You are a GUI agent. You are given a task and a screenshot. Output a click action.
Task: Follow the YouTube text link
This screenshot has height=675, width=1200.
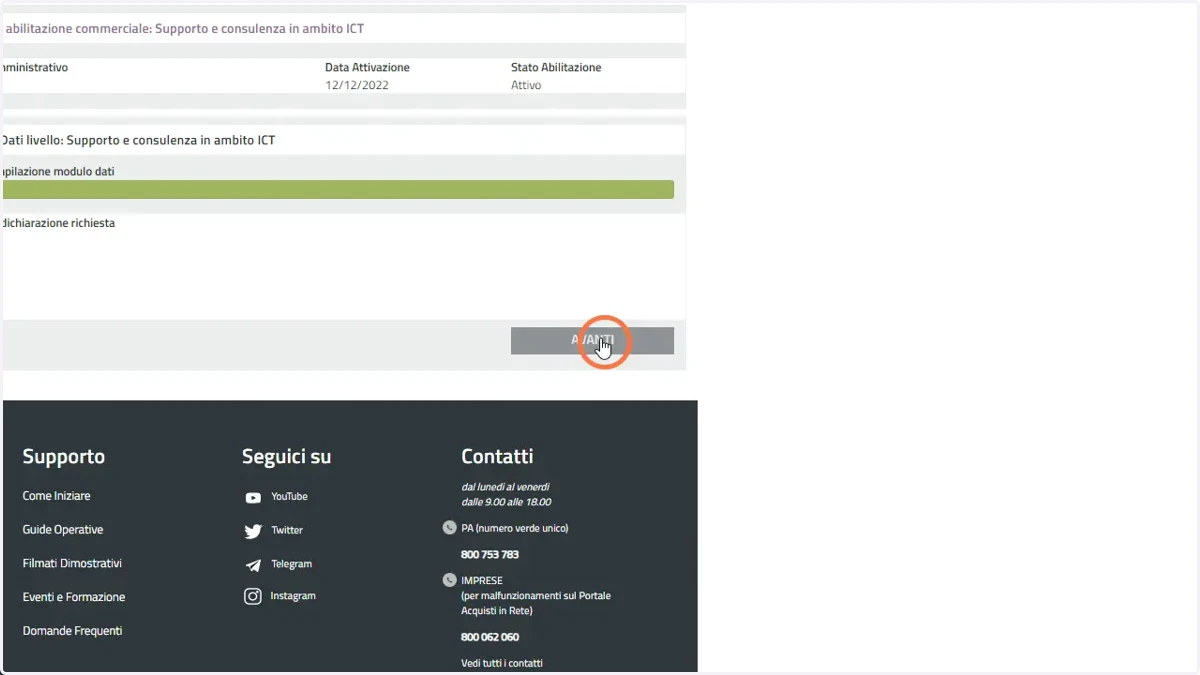[x=289, y=497]
